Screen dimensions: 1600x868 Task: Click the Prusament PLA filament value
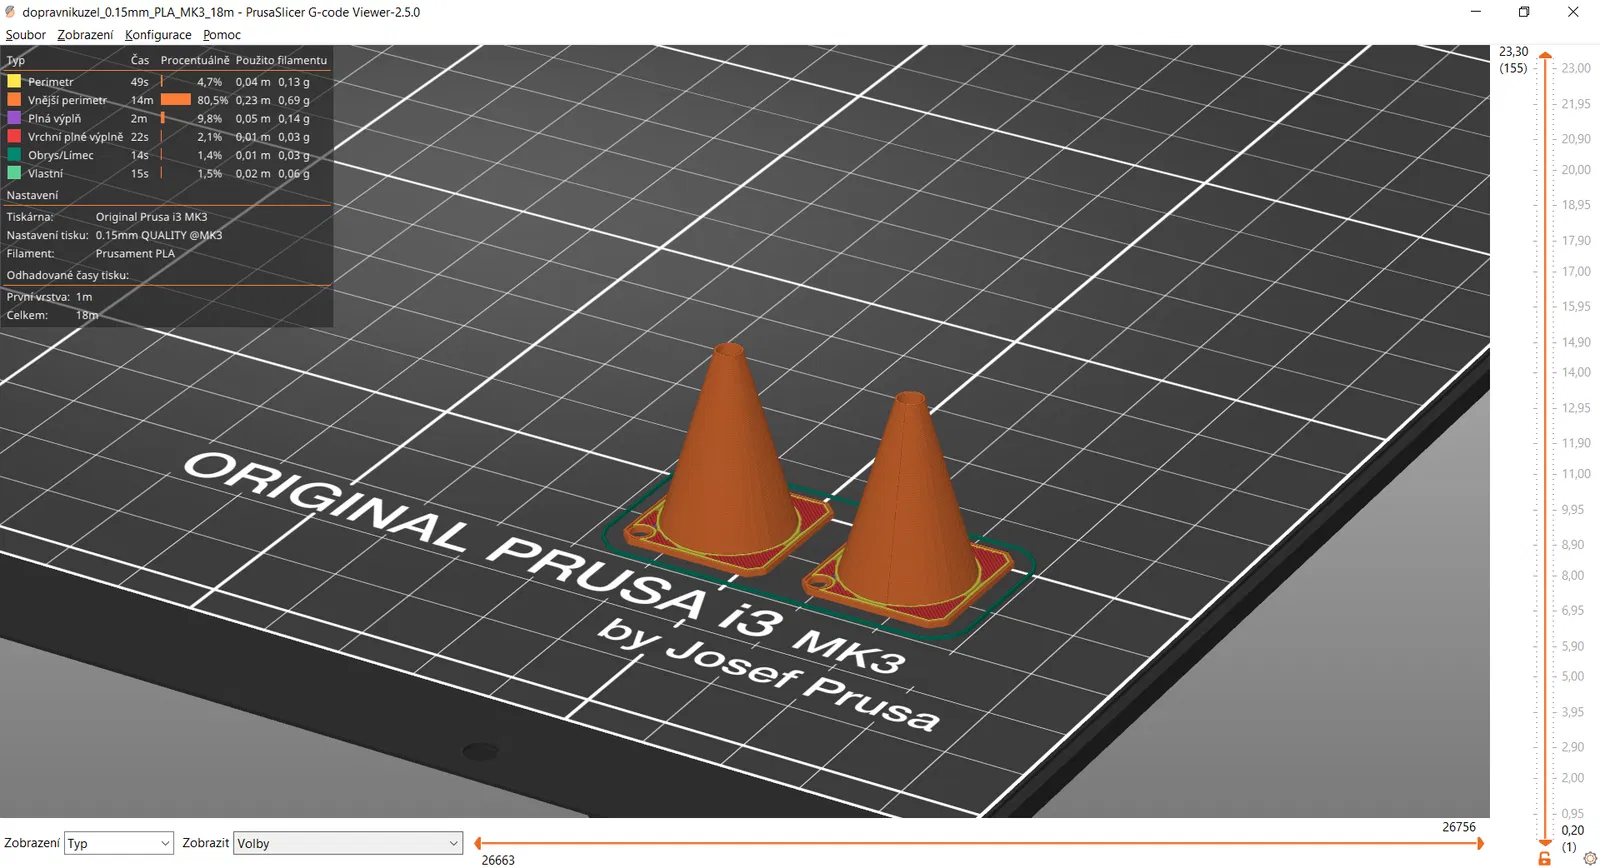(x=135, y=254)
